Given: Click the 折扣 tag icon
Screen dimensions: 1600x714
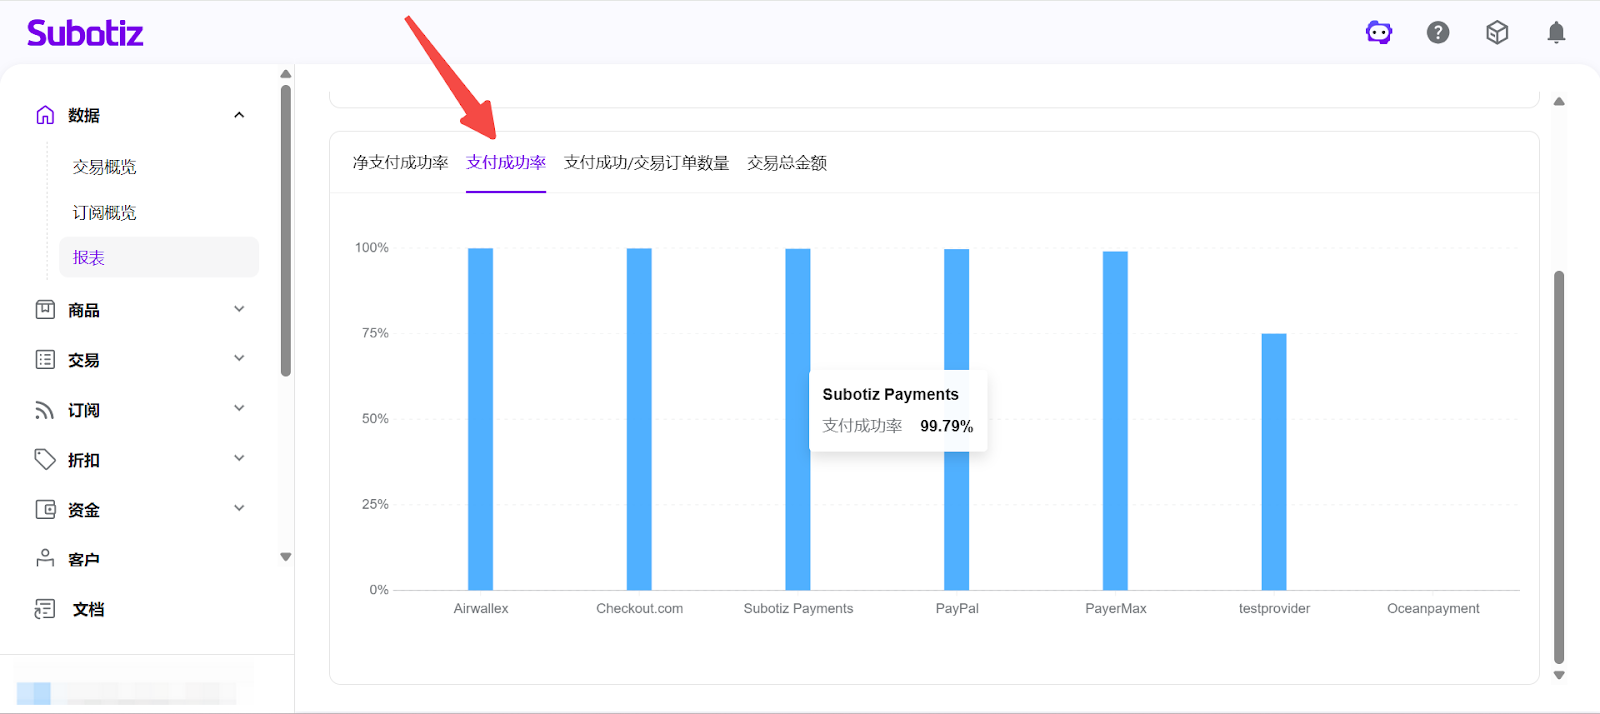Looking at the screenshot, I should point(45,460).
